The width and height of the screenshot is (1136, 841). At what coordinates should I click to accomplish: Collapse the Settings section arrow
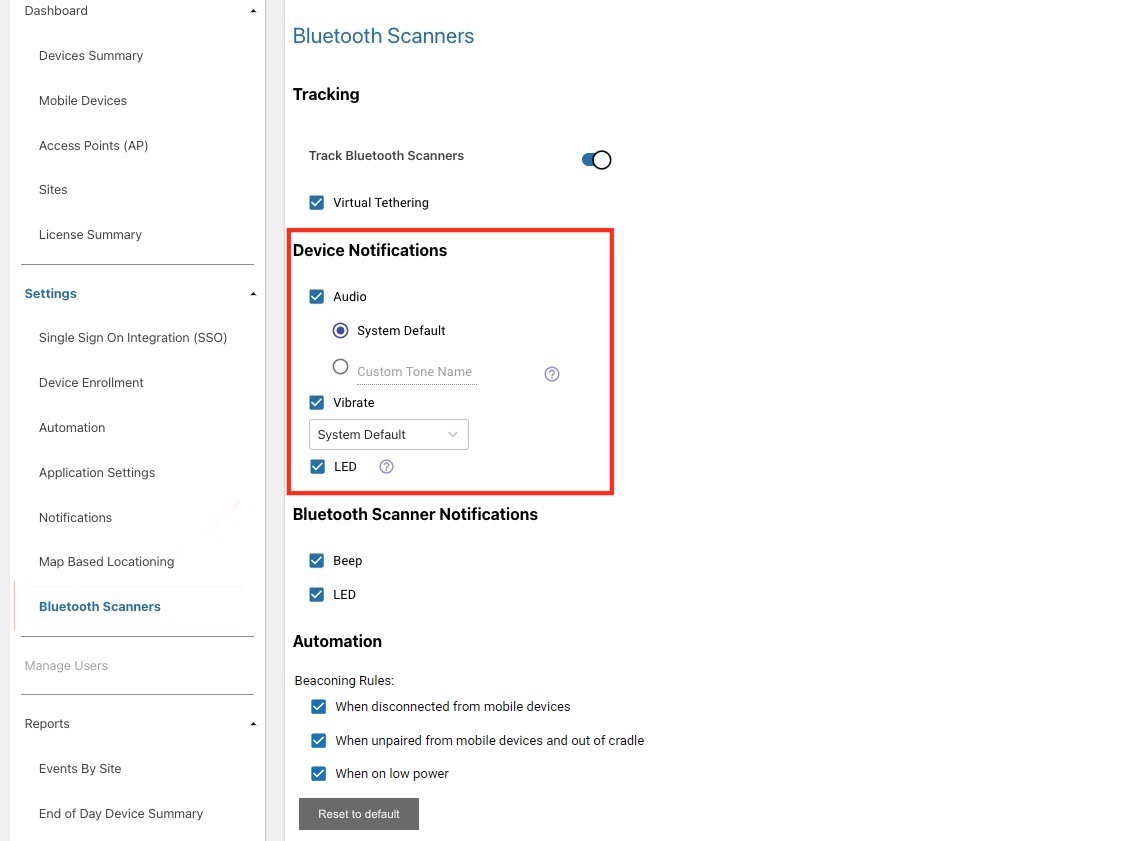253,294
